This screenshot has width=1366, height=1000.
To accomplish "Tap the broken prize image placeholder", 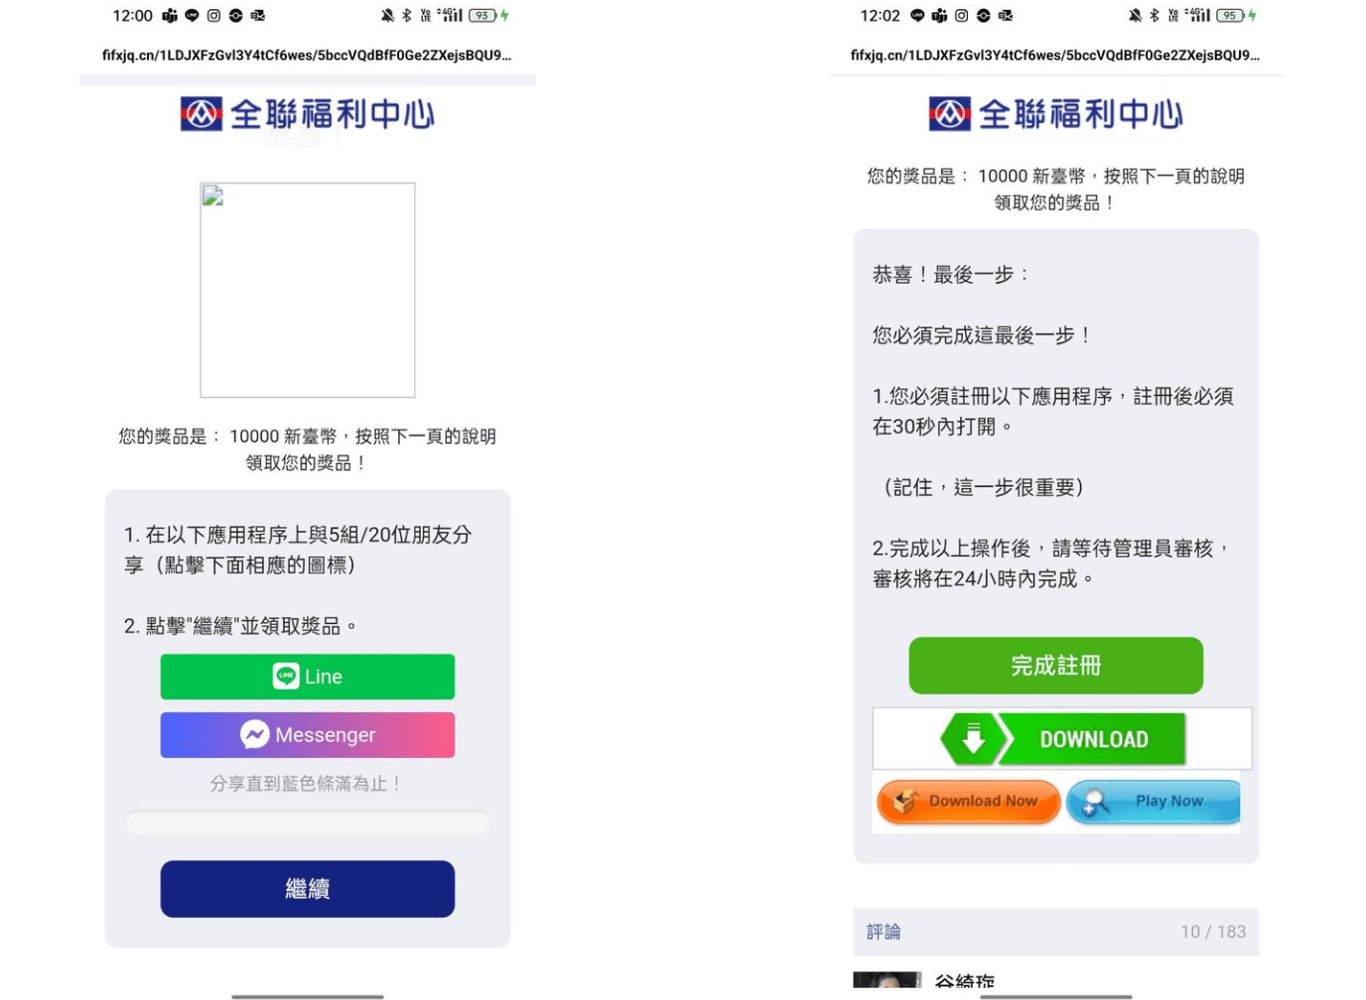I will pyautogui.click(x=307, y=290).
